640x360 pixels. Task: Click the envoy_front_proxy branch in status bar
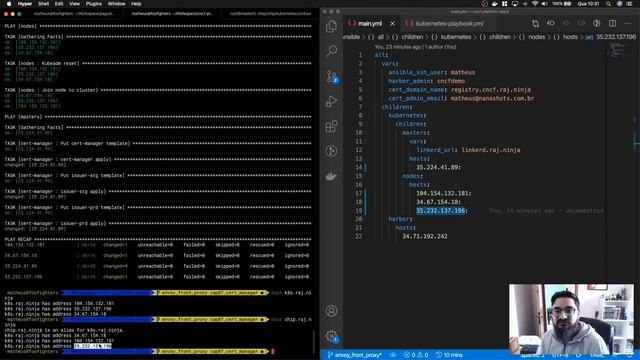(x=355, y=355)
